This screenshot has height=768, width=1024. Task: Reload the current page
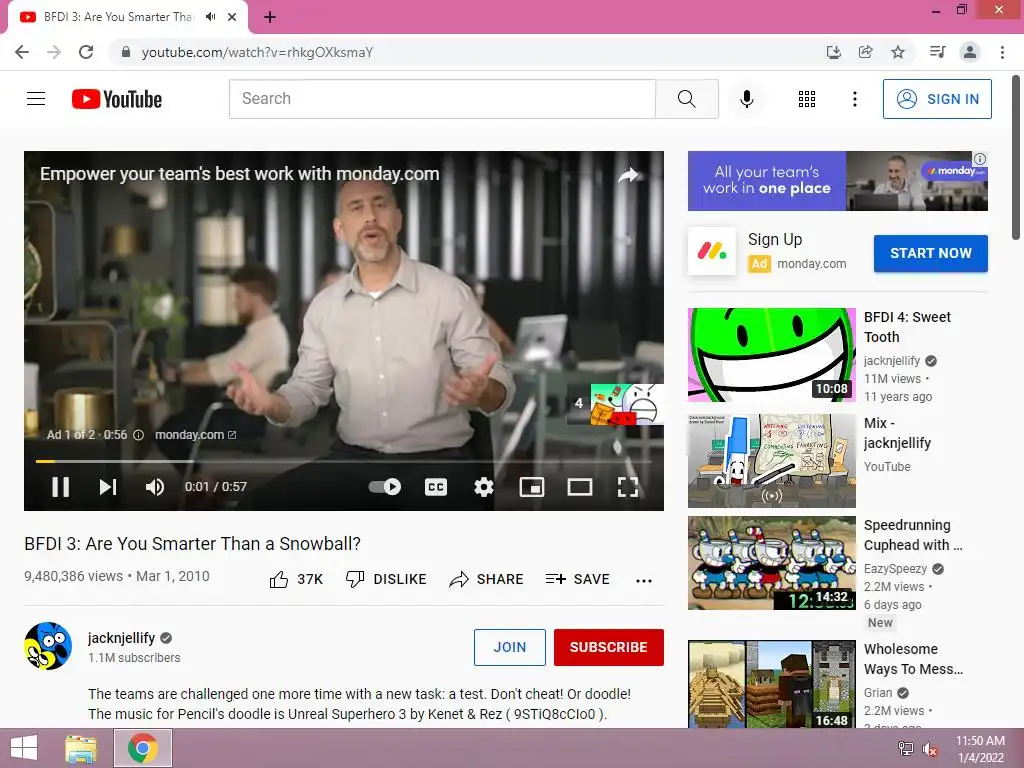pos(86,52)
